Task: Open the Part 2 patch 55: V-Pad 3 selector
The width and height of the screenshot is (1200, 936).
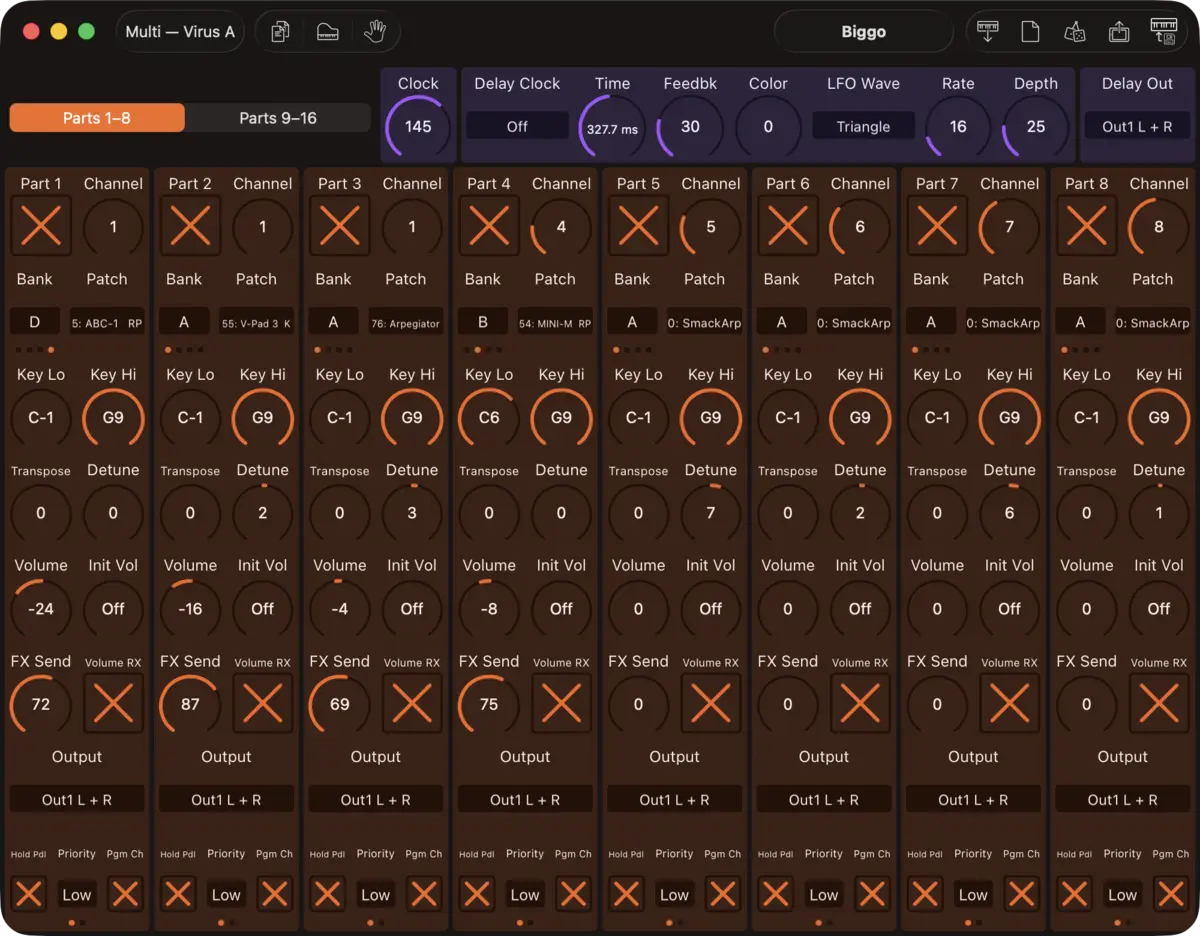Action: coord(257,323)
